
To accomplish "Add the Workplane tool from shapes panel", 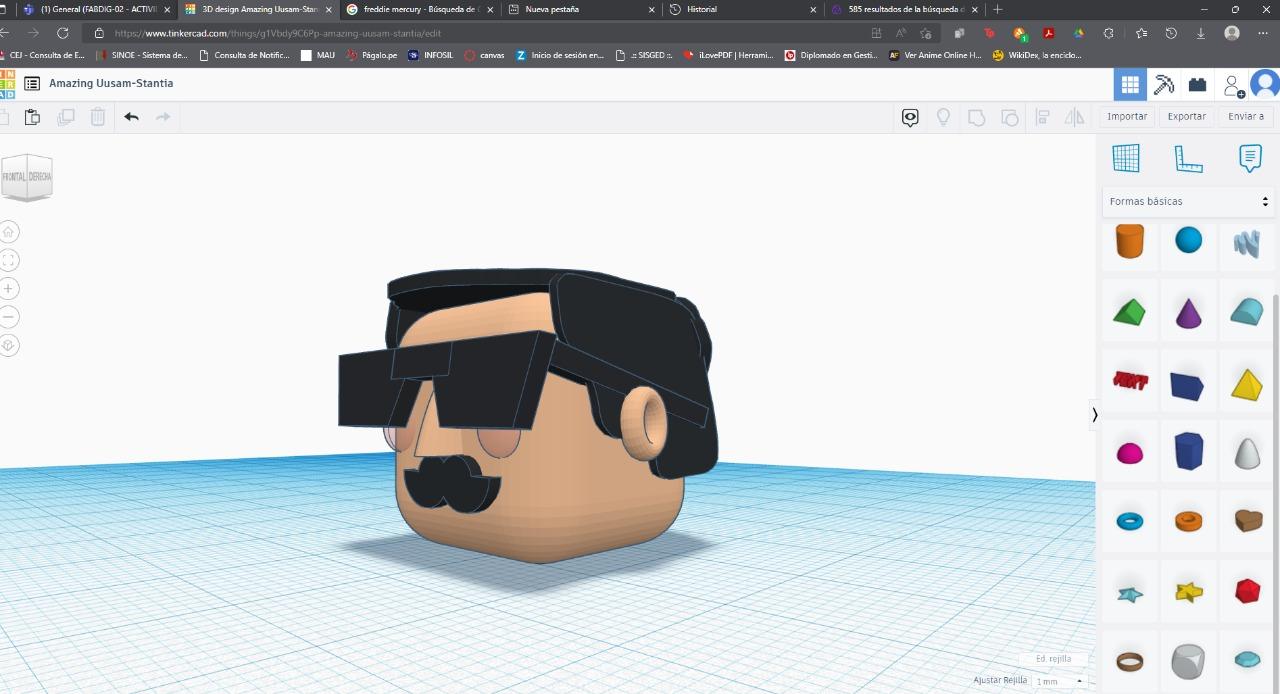I will point(1126,158).
